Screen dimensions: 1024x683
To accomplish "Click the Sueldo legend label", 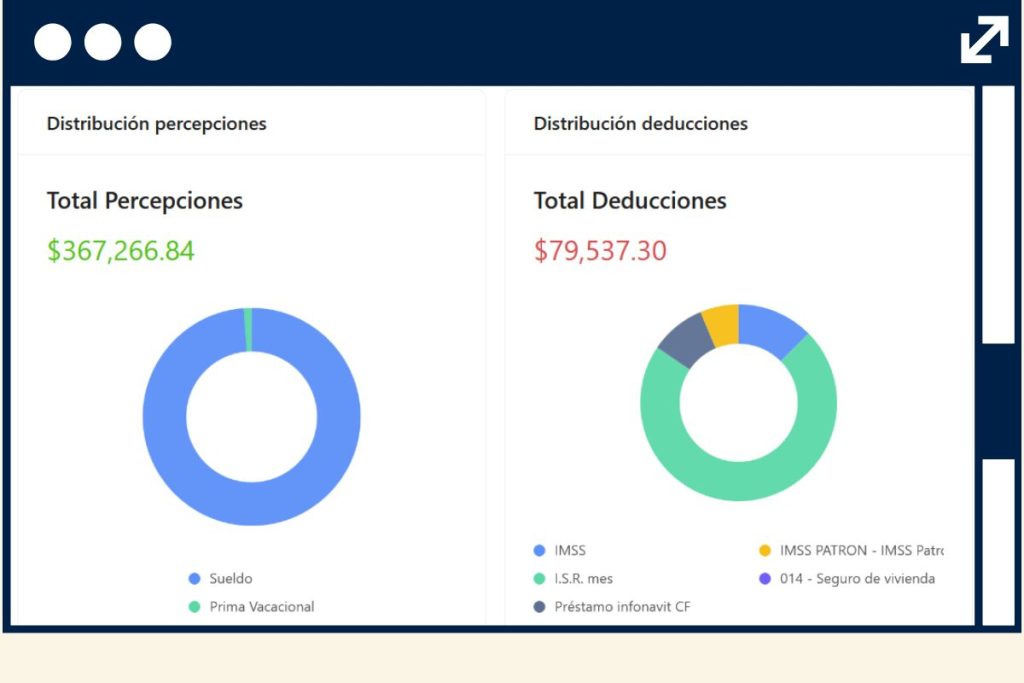I will click(232, 578).
